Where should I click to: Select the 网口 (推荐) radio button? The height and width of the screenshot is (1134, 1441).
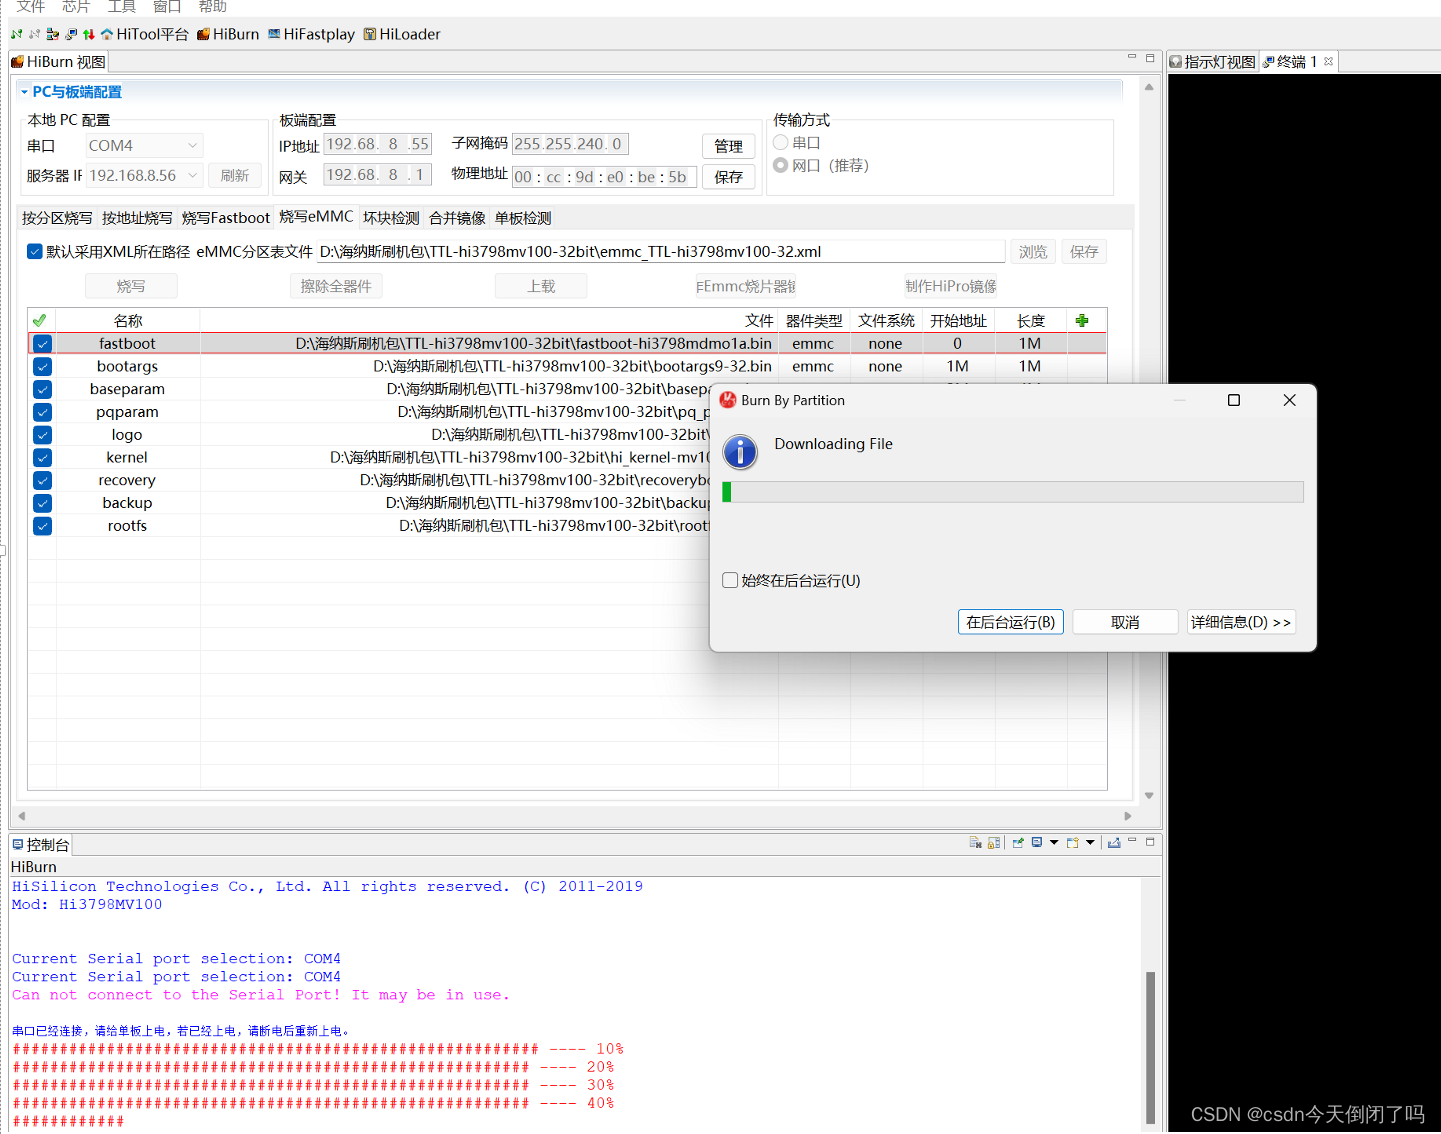tap(781, 165)
